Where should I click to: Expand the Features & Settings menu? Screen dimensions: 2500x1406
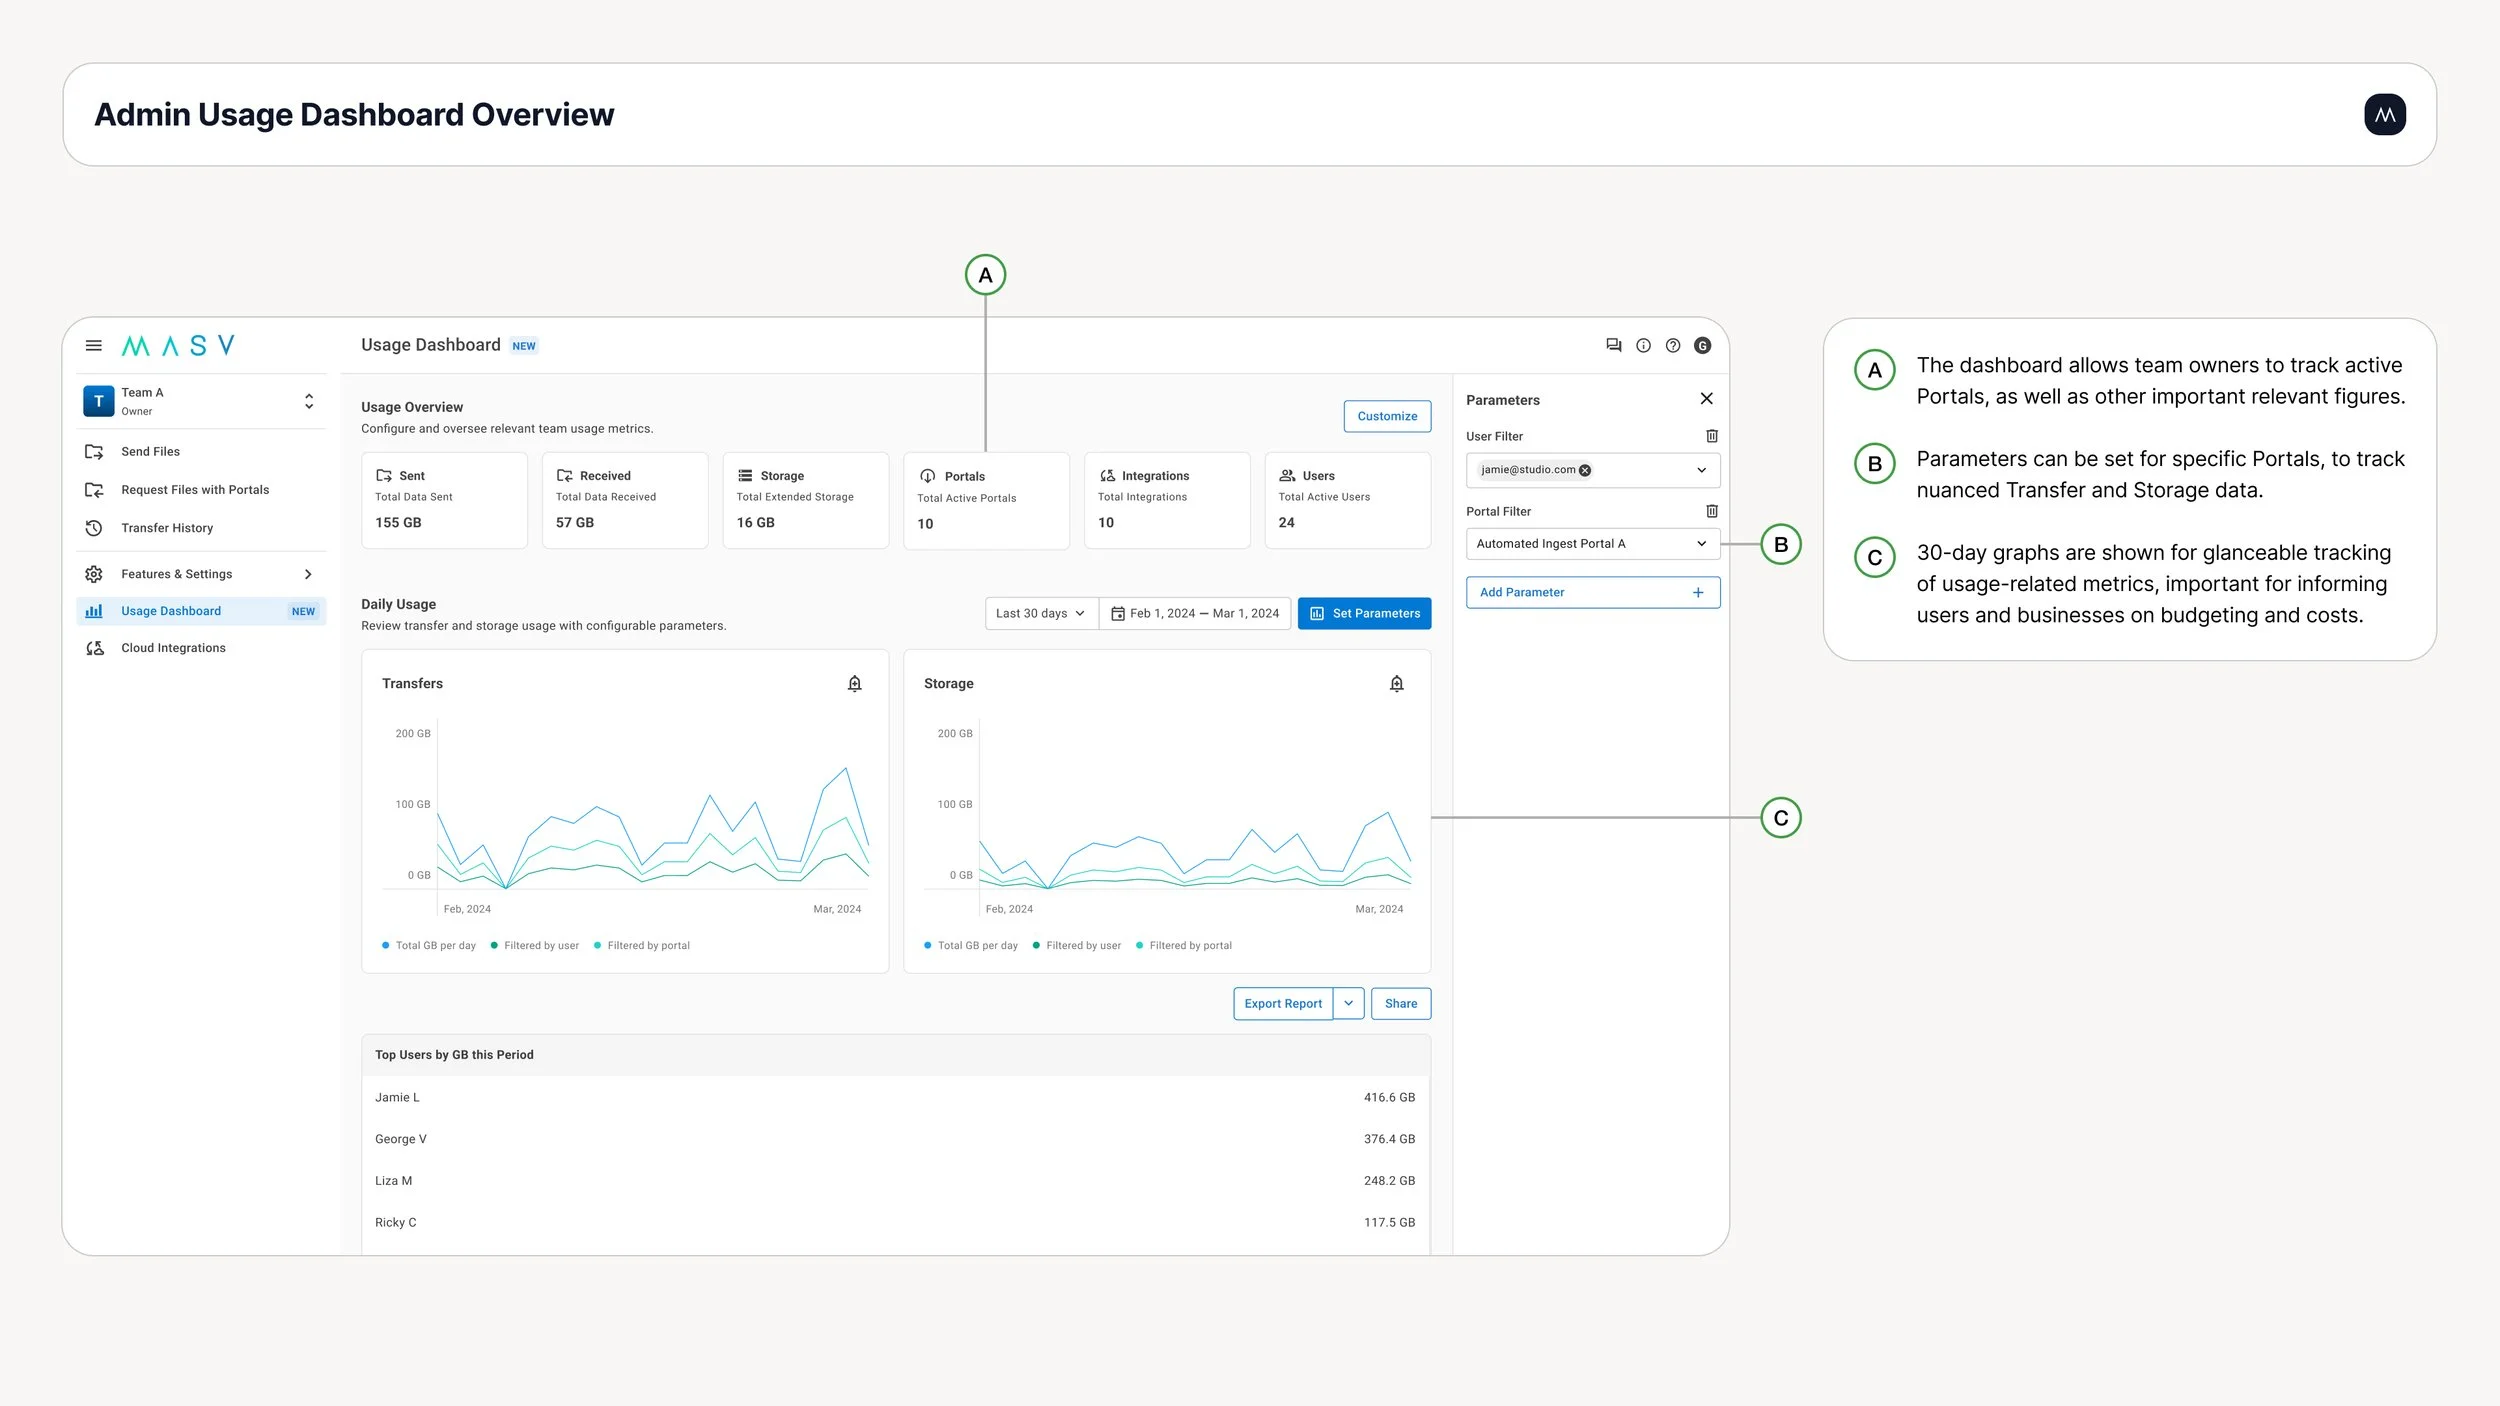tap(176, 573)
